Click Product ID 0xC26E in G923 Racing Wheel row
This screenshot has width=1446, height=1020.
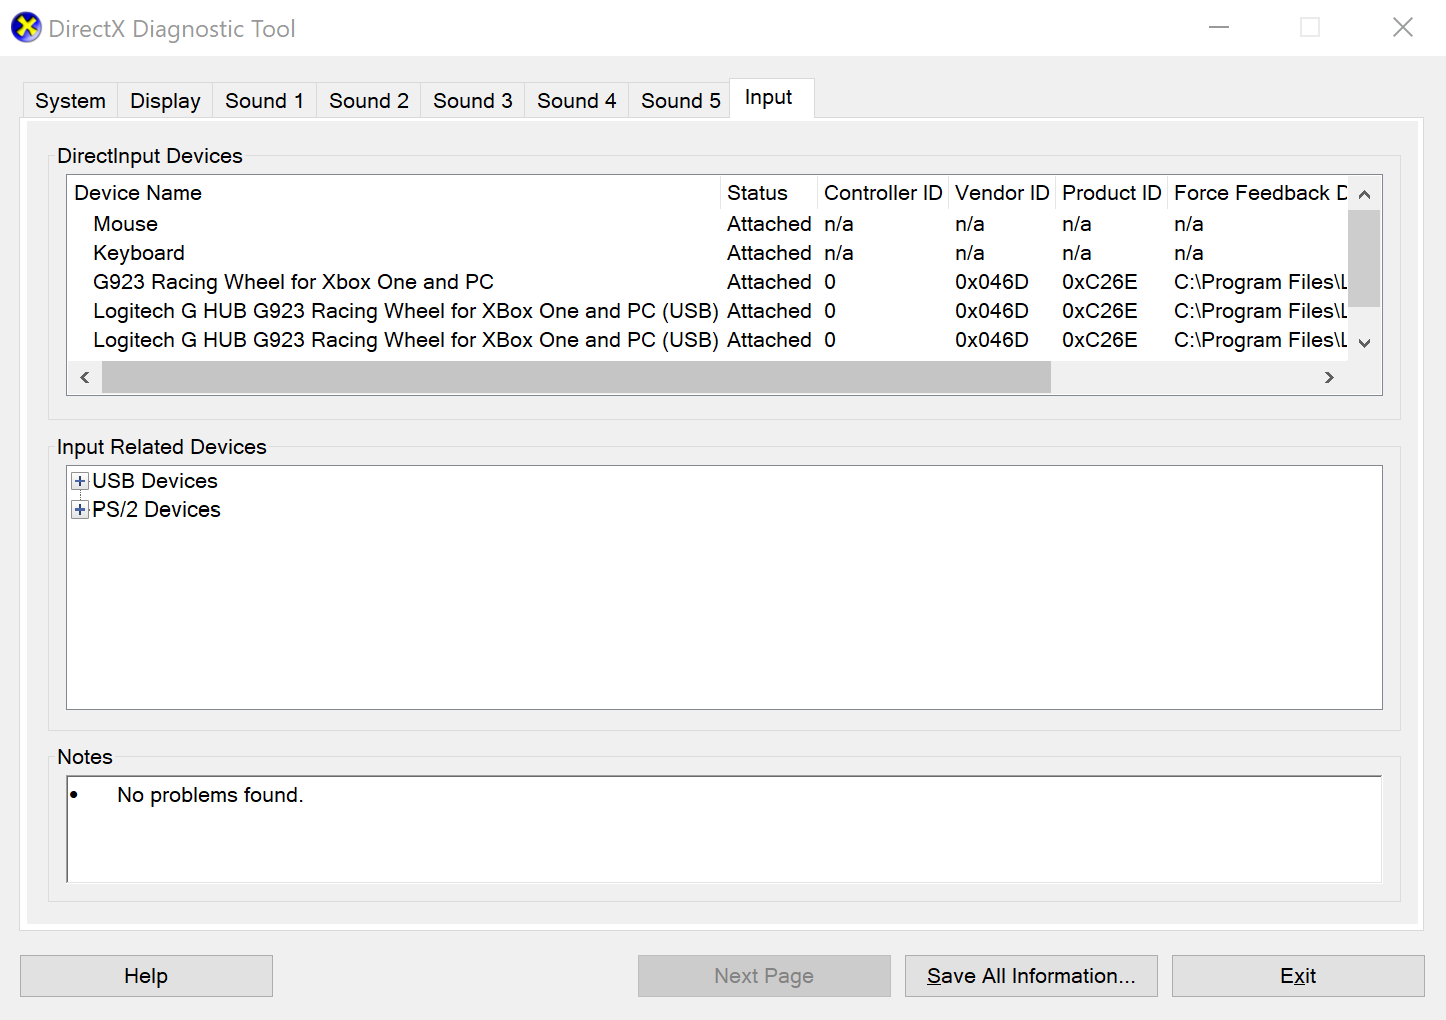click(1100, 282)
